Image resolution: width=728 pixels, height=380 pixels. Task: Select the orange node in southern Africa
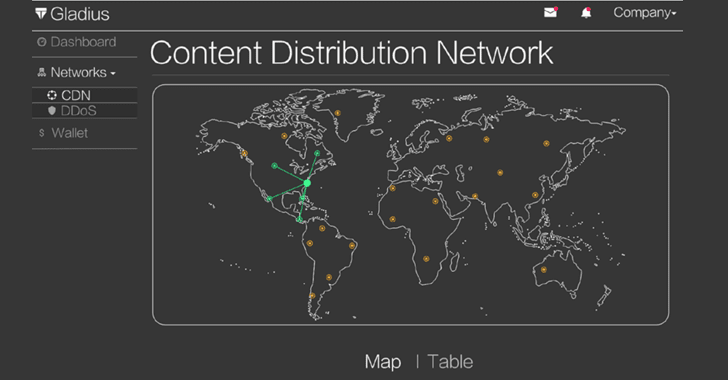[x=426, y=259]
